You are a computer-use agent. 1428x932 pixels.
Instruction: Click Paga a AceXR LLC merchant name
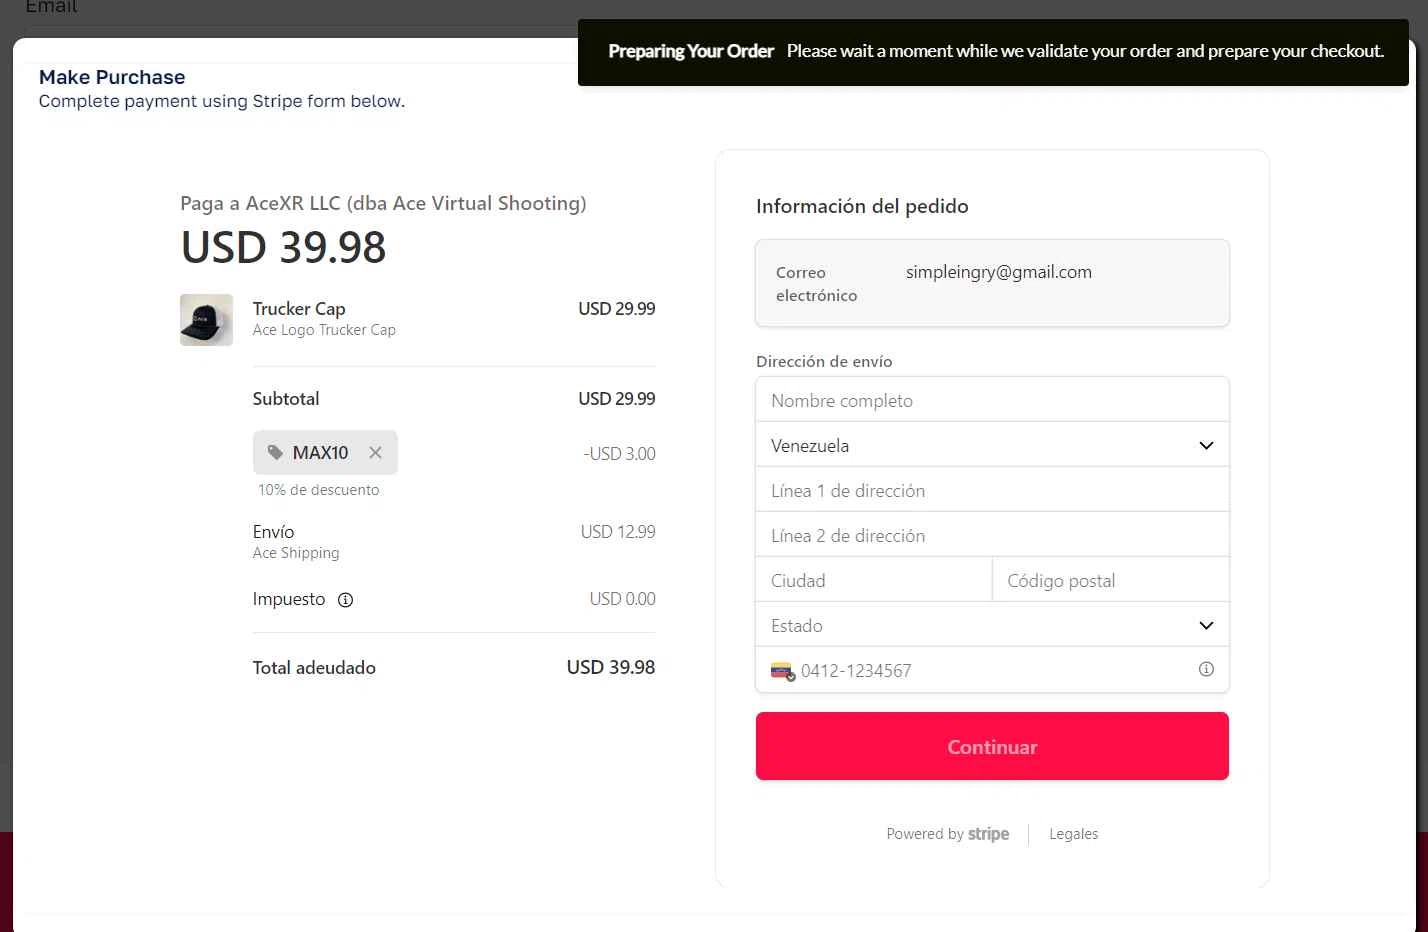point(383,203)
